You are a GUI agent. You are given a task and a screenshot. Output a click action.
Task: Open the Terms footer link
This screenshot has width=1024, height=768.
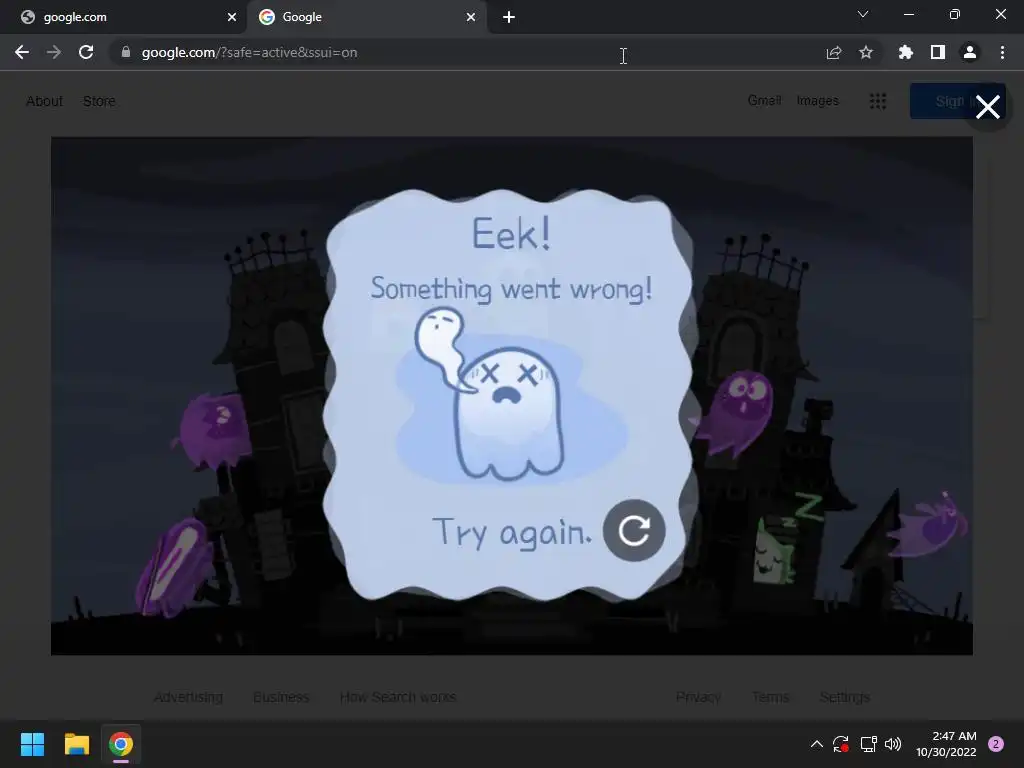pos(770,697)
